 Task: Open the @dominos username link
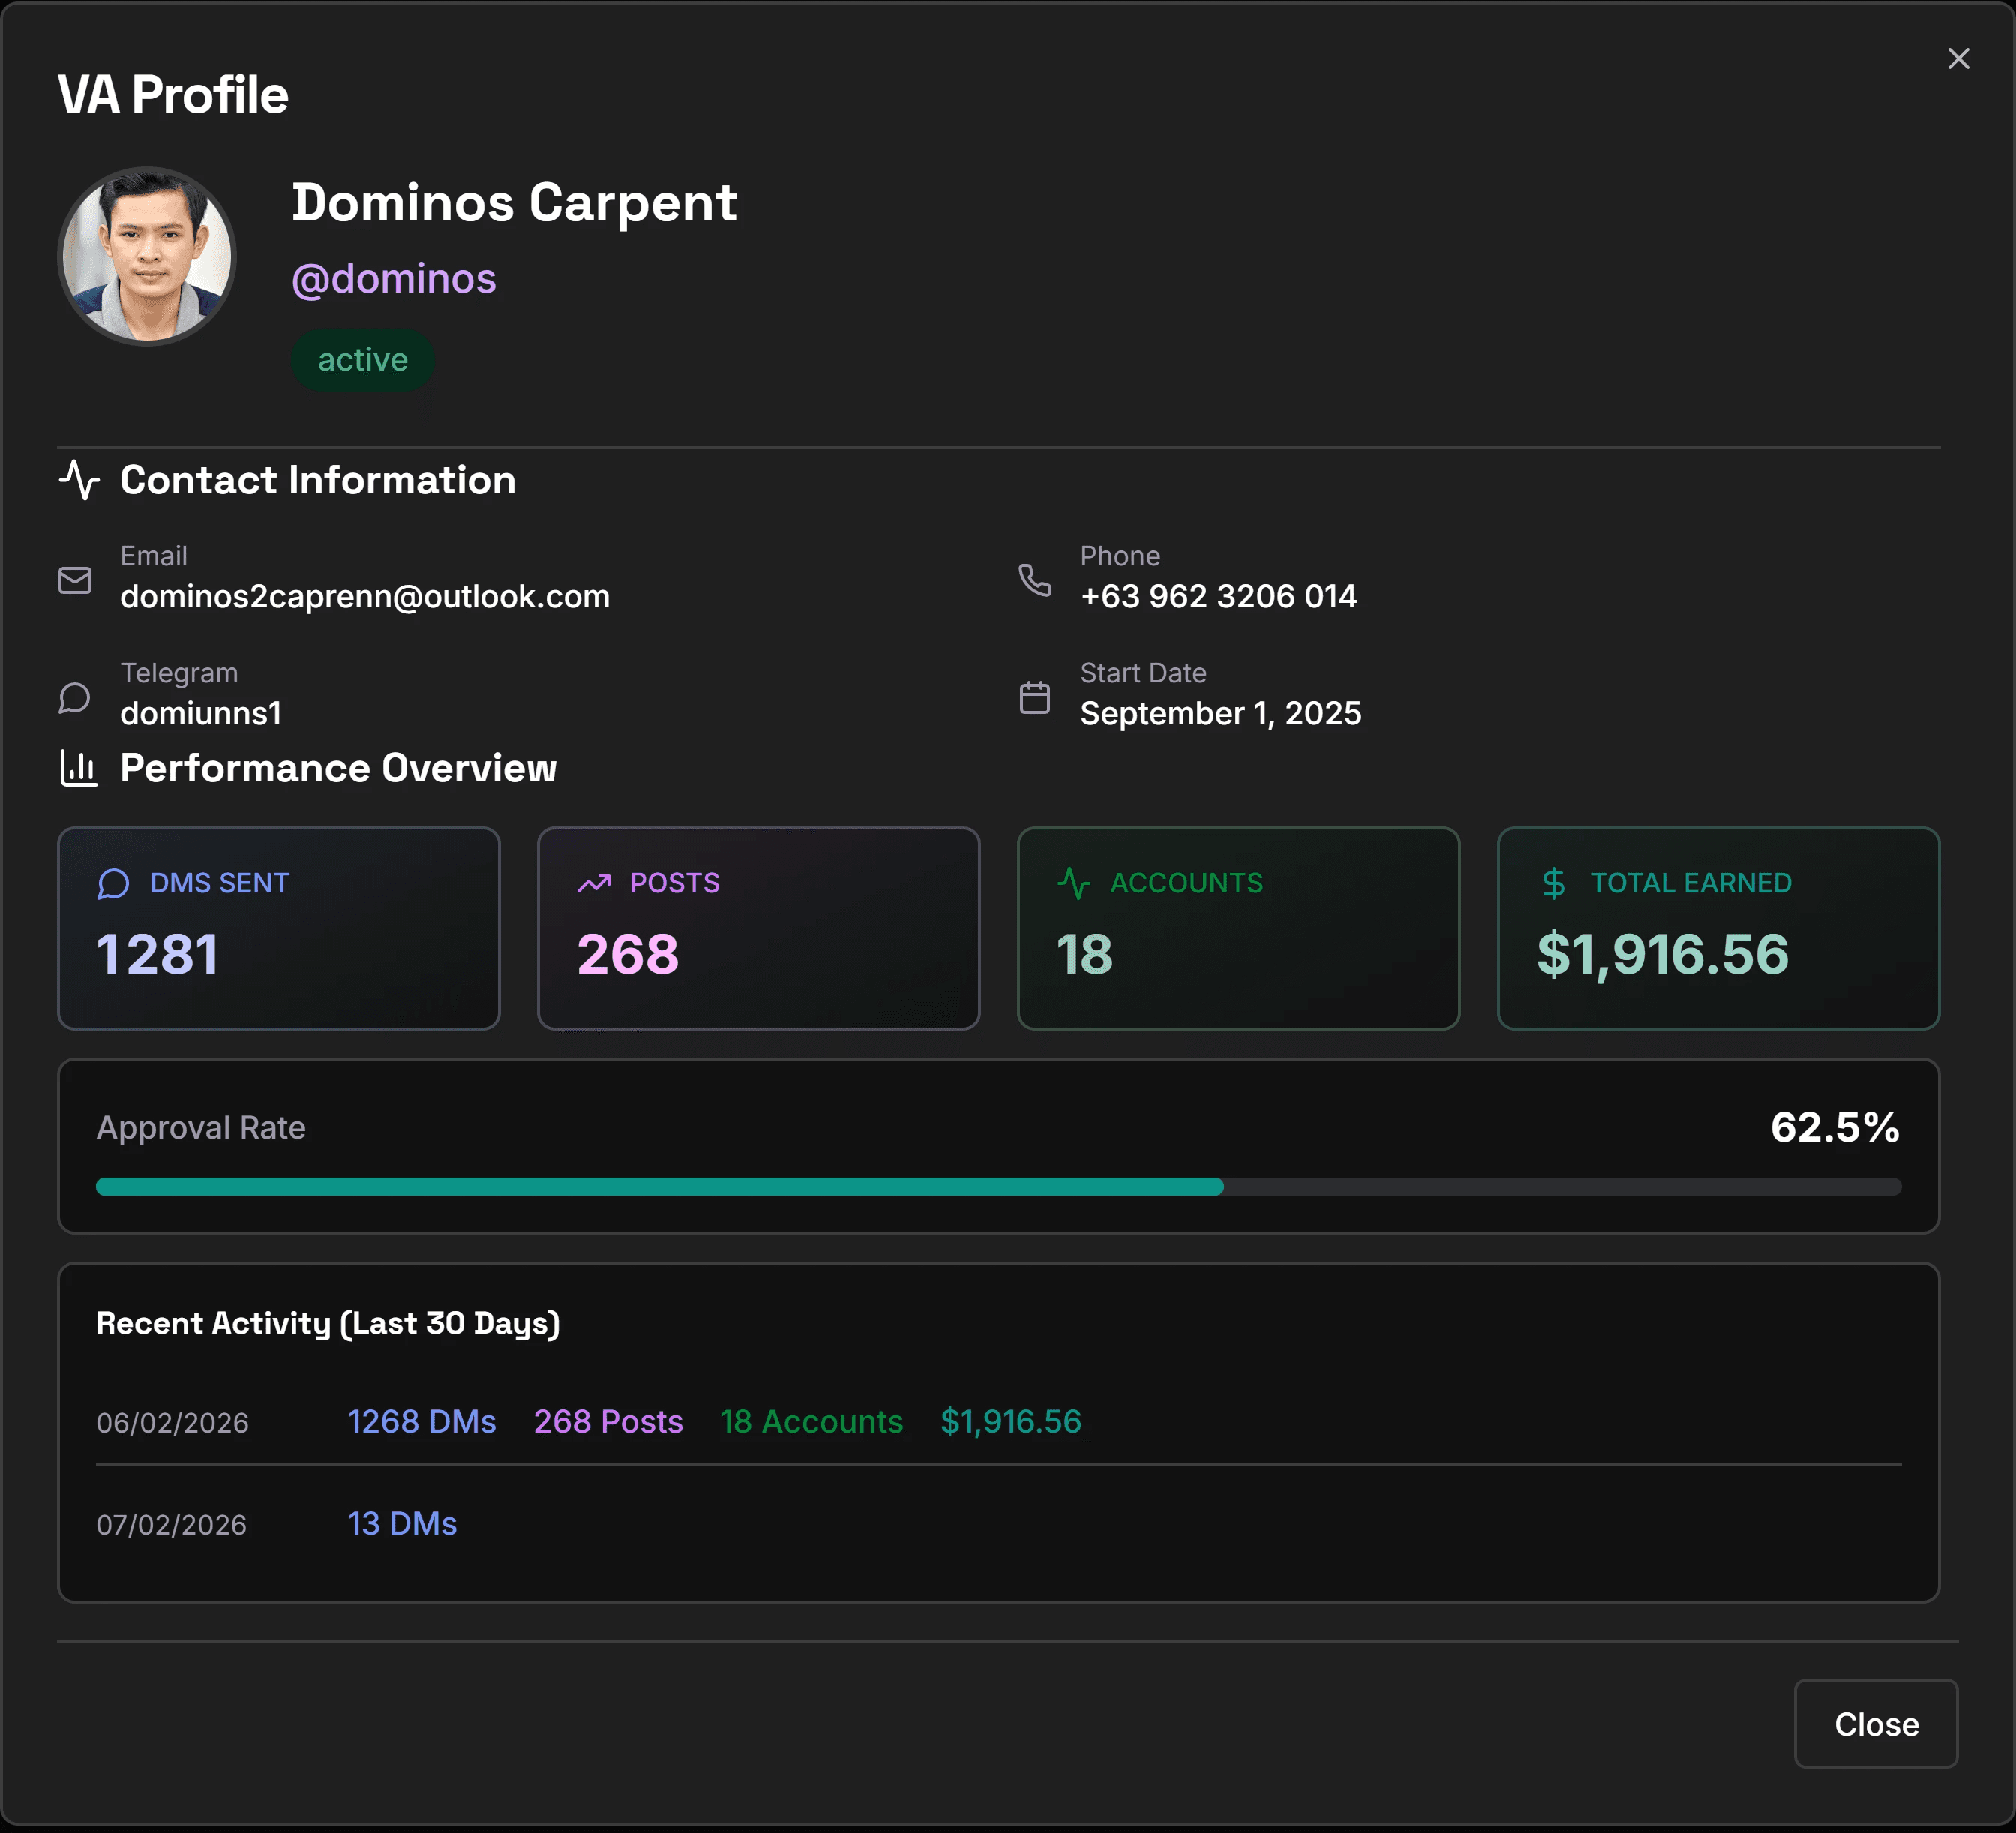coord(393,279)
